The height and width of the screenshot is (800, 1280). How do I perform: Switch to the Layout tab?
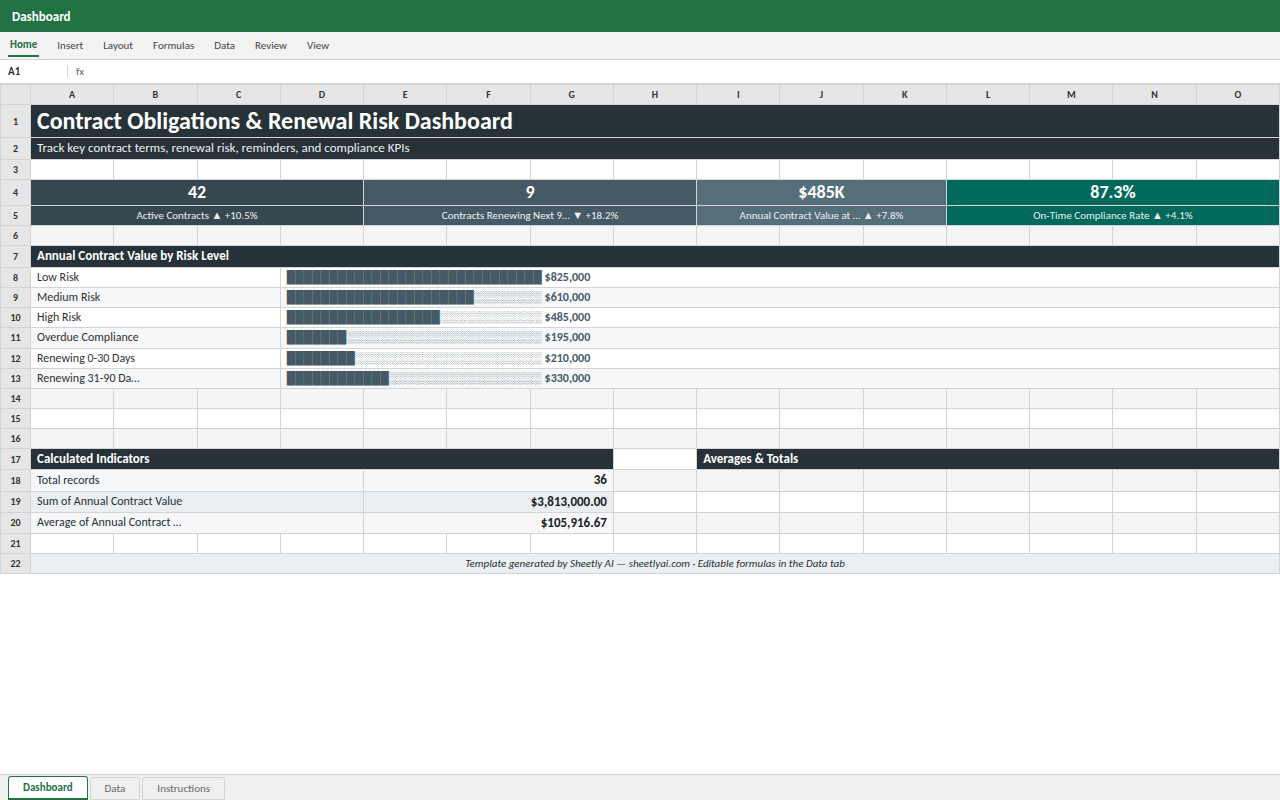[x=118, y=45]
